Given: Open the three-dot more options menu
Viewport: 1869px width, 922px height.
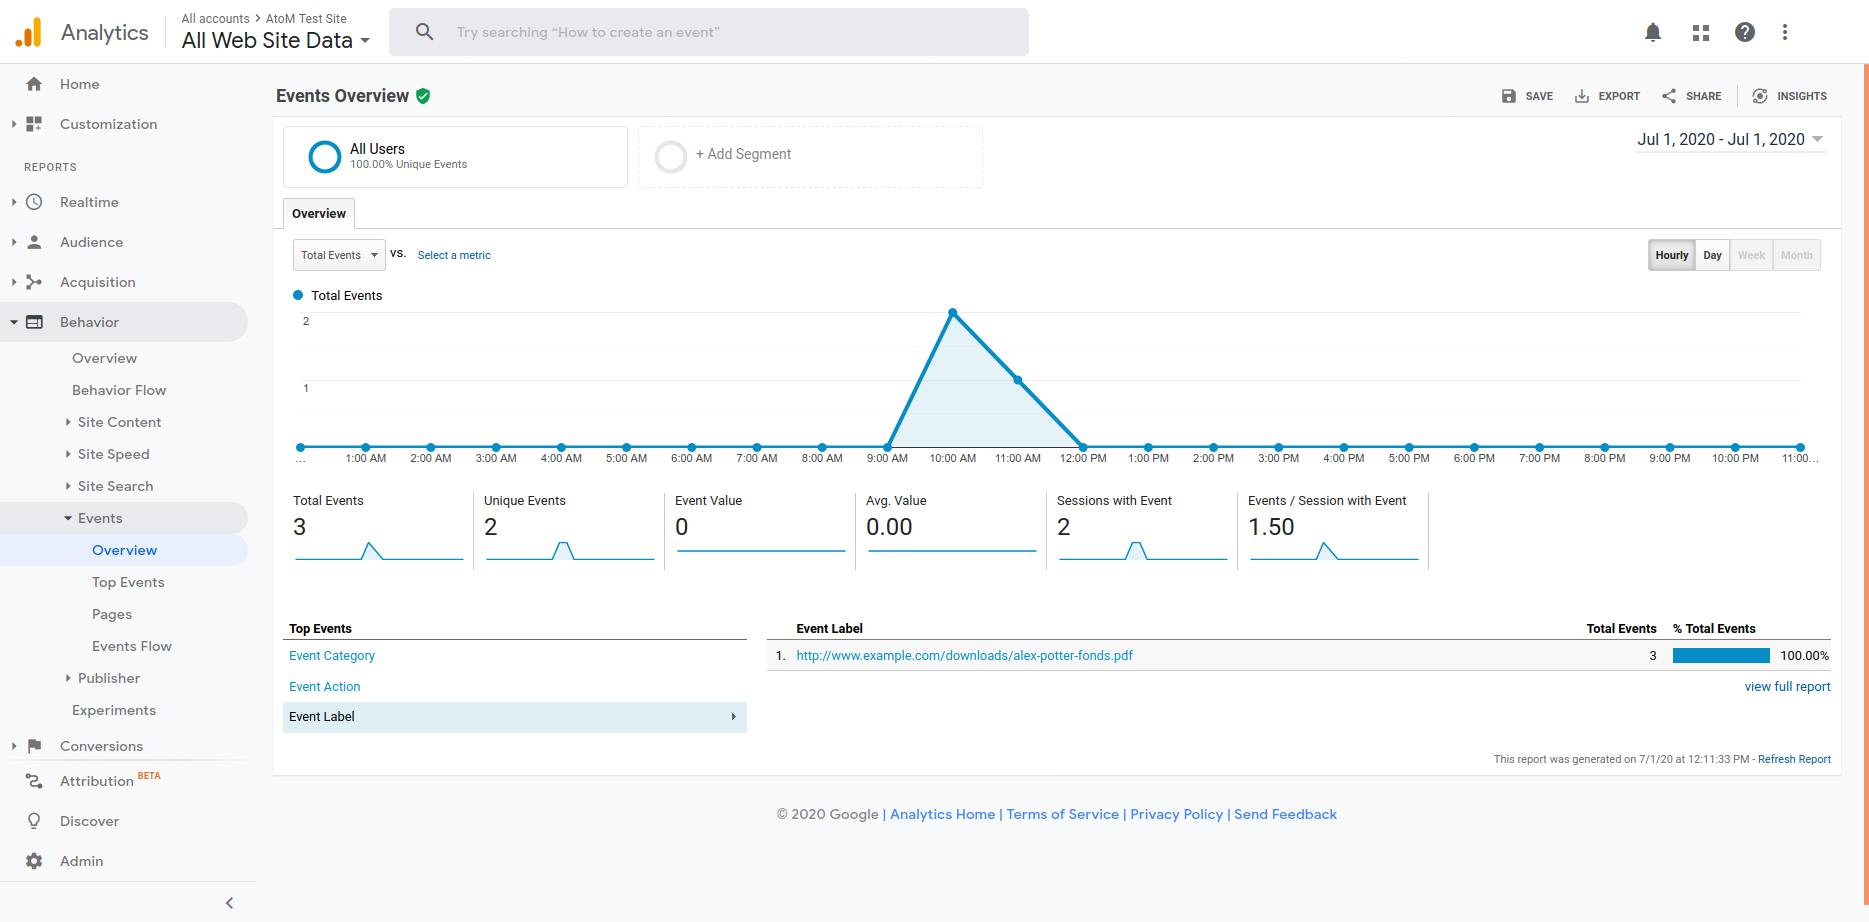Looking at the screenshot, I should tap(1785, 32).
